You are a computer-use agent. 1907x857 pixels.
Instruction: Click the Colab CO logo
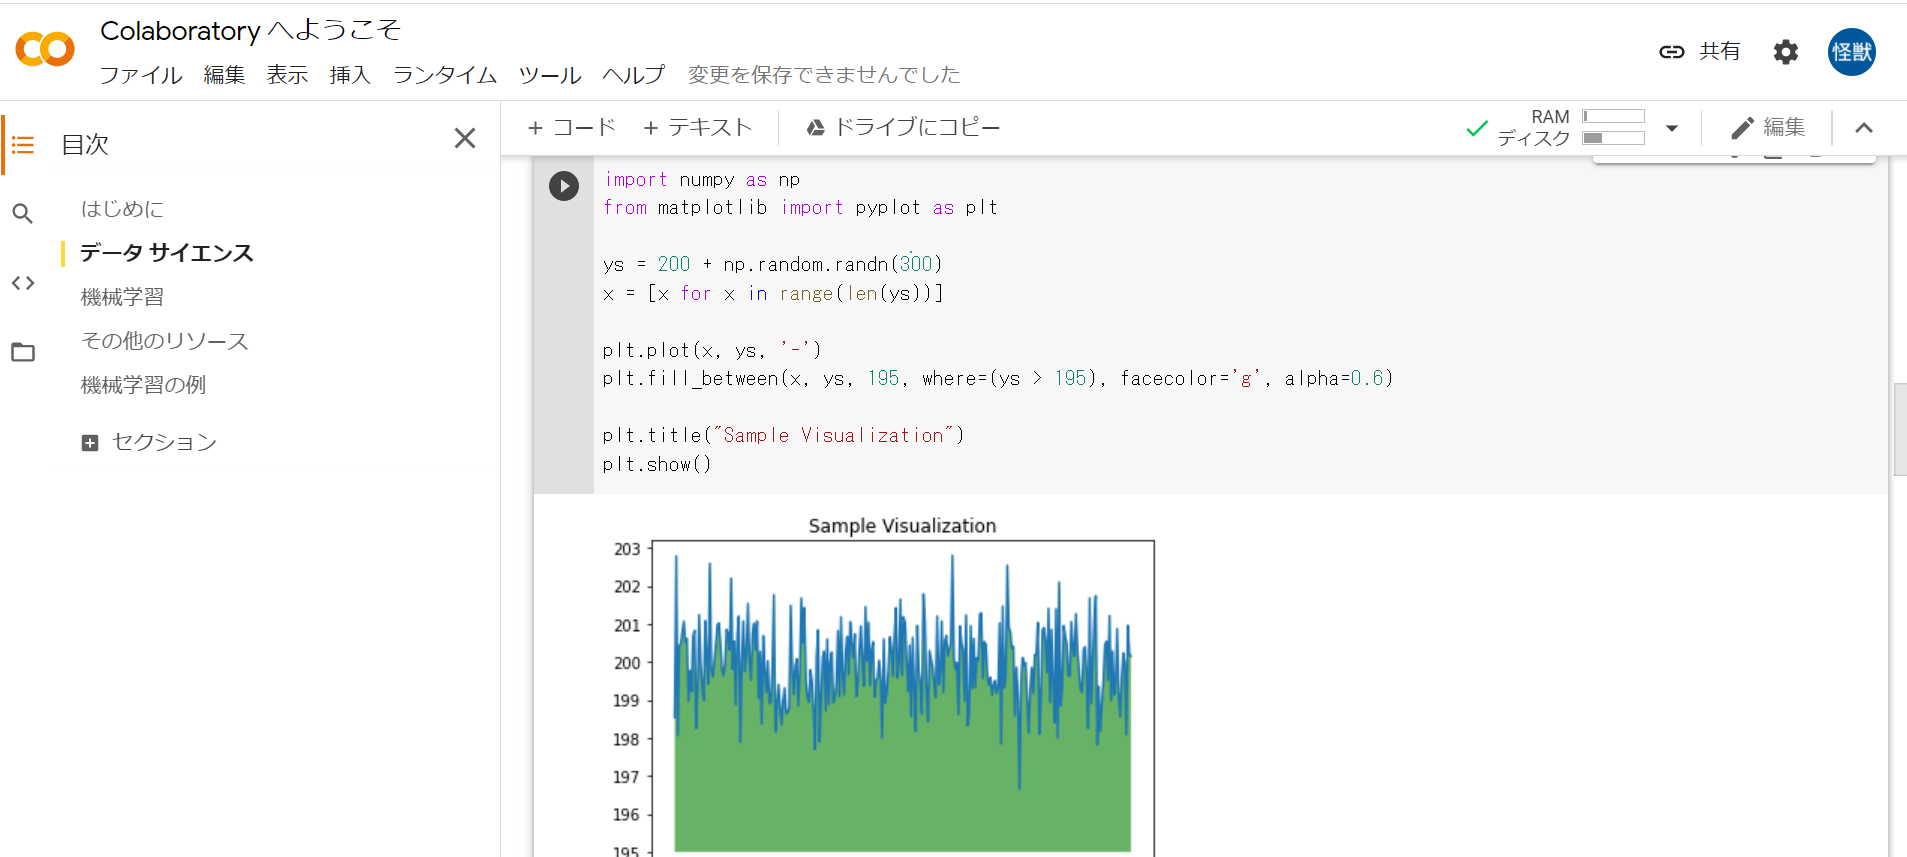click(x=45, y=49)
